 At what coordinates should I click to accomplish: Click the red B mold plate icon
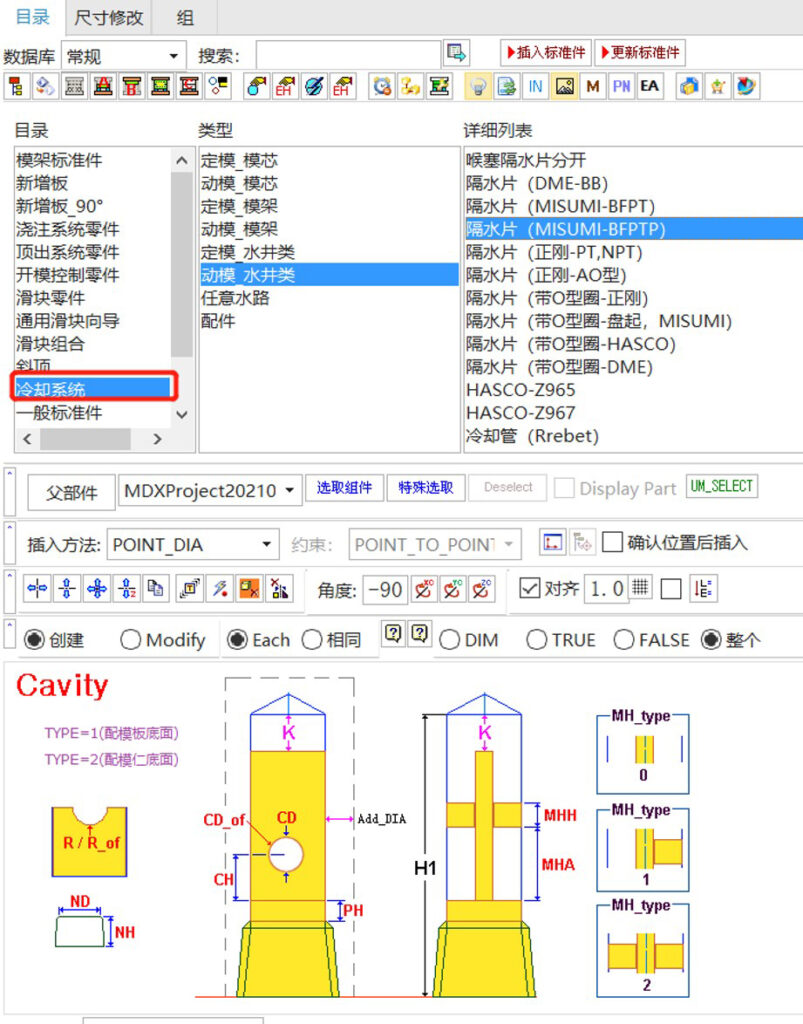[132, 86]
